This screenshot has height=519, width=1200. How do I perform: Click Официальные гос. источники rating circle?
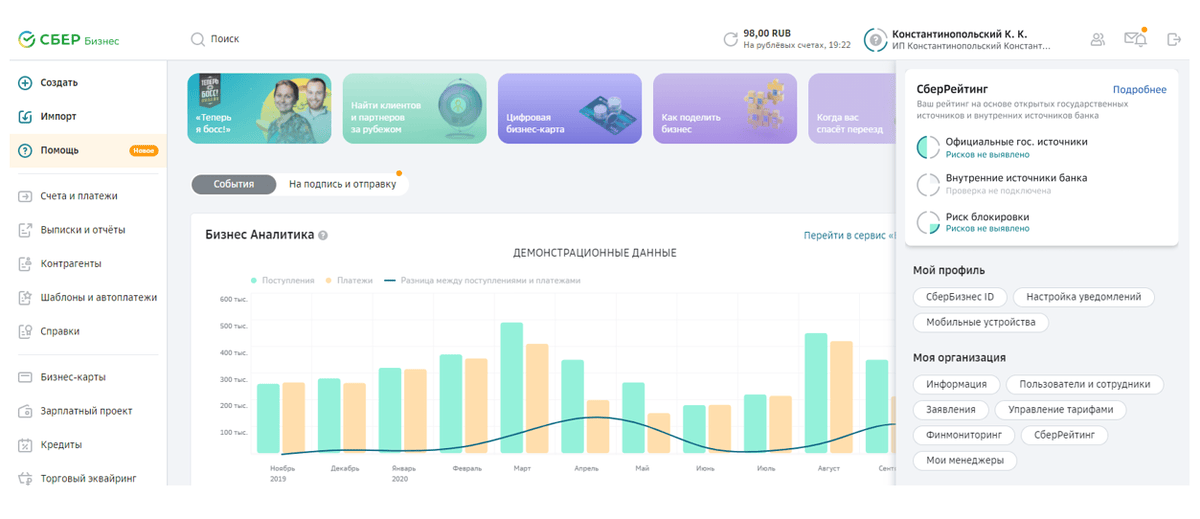pyautogui.click(x=928, y=148)
